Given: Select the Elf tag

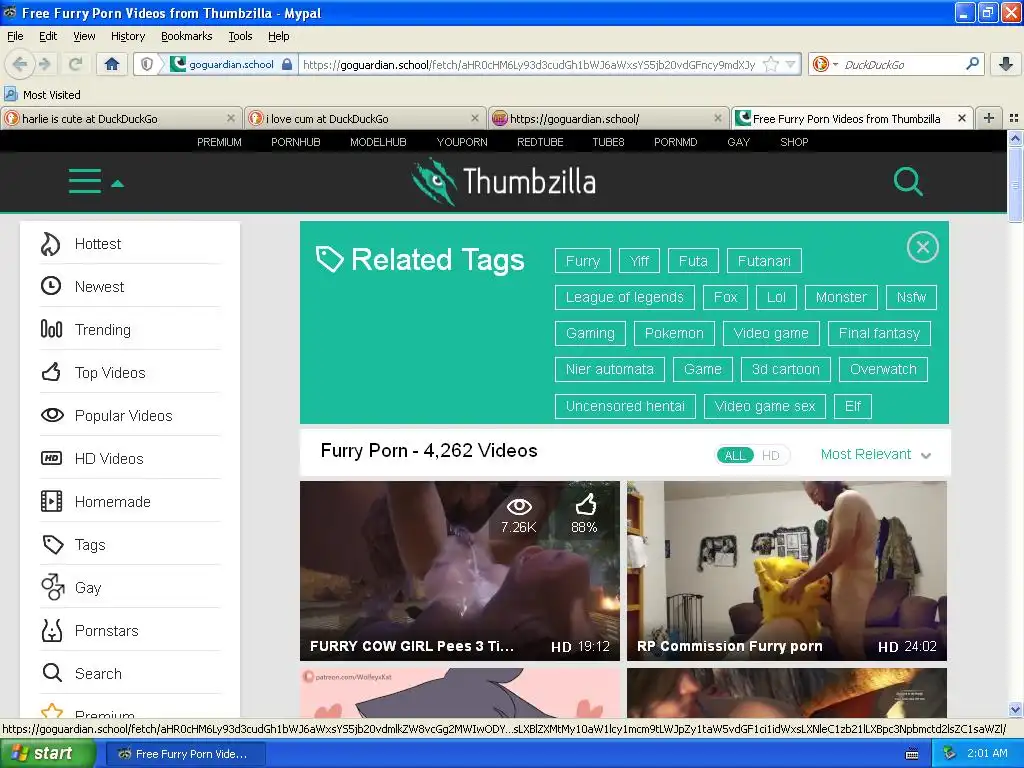Looking at the screenshot, I should click(x=853, y=406).
